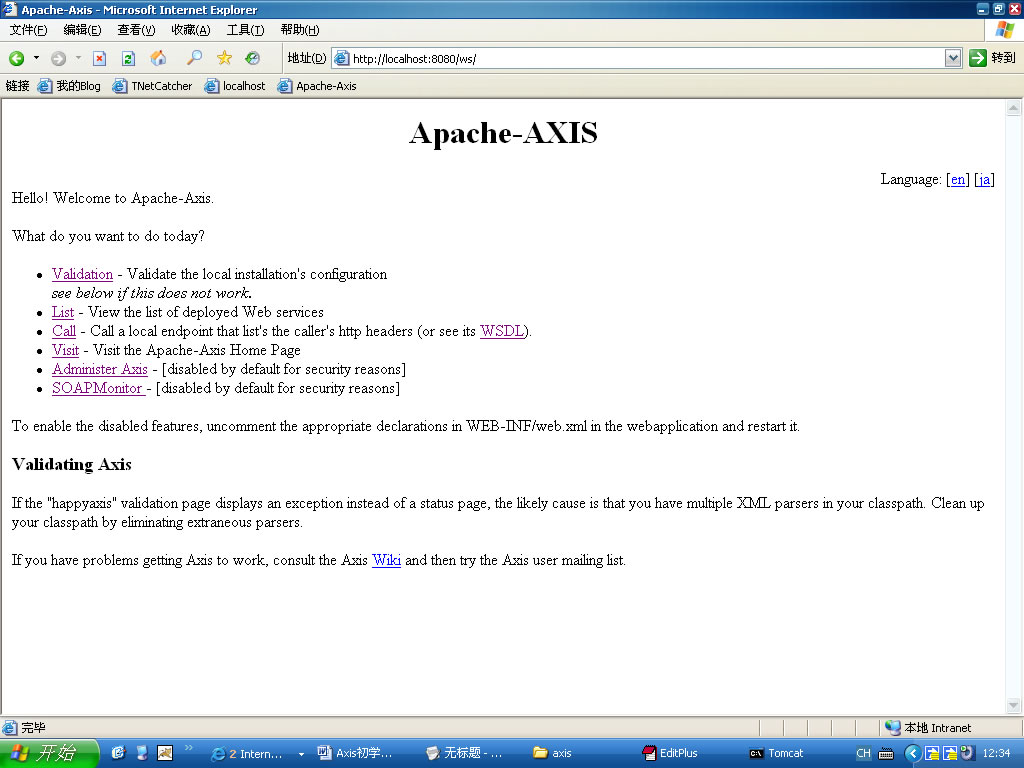Switch language to Japanese via ja link
This screenshot has height=768, width=1024.
tap(985, 180)
